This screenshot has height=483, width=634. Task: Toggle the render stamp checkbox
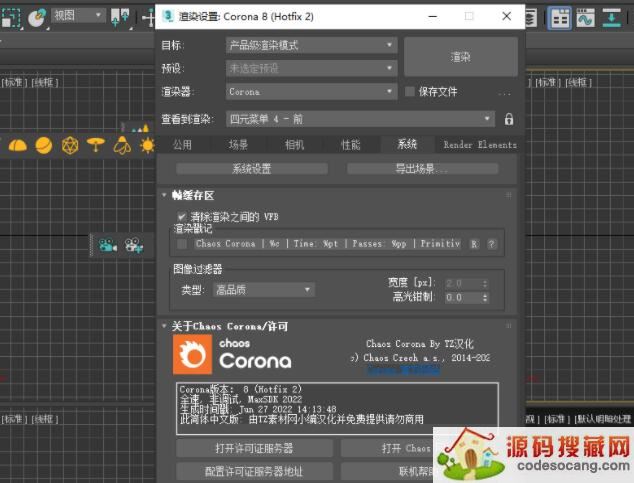(x=182, y=243)
